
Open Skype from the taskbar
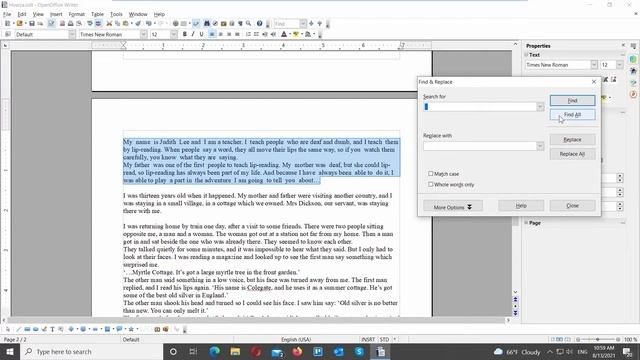point(359,351)
